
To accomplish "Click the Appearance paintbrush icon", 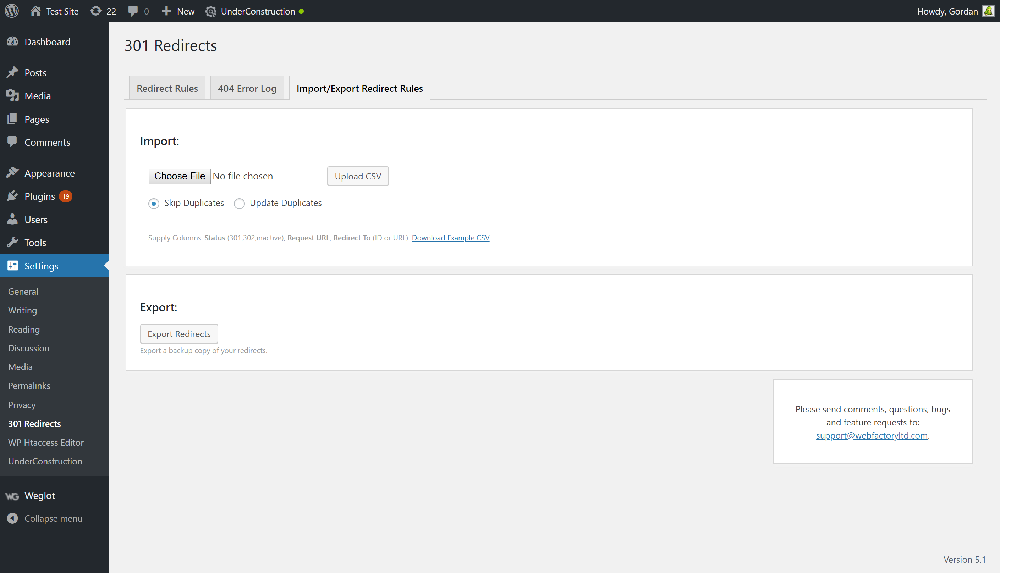I will coord(12,173).
